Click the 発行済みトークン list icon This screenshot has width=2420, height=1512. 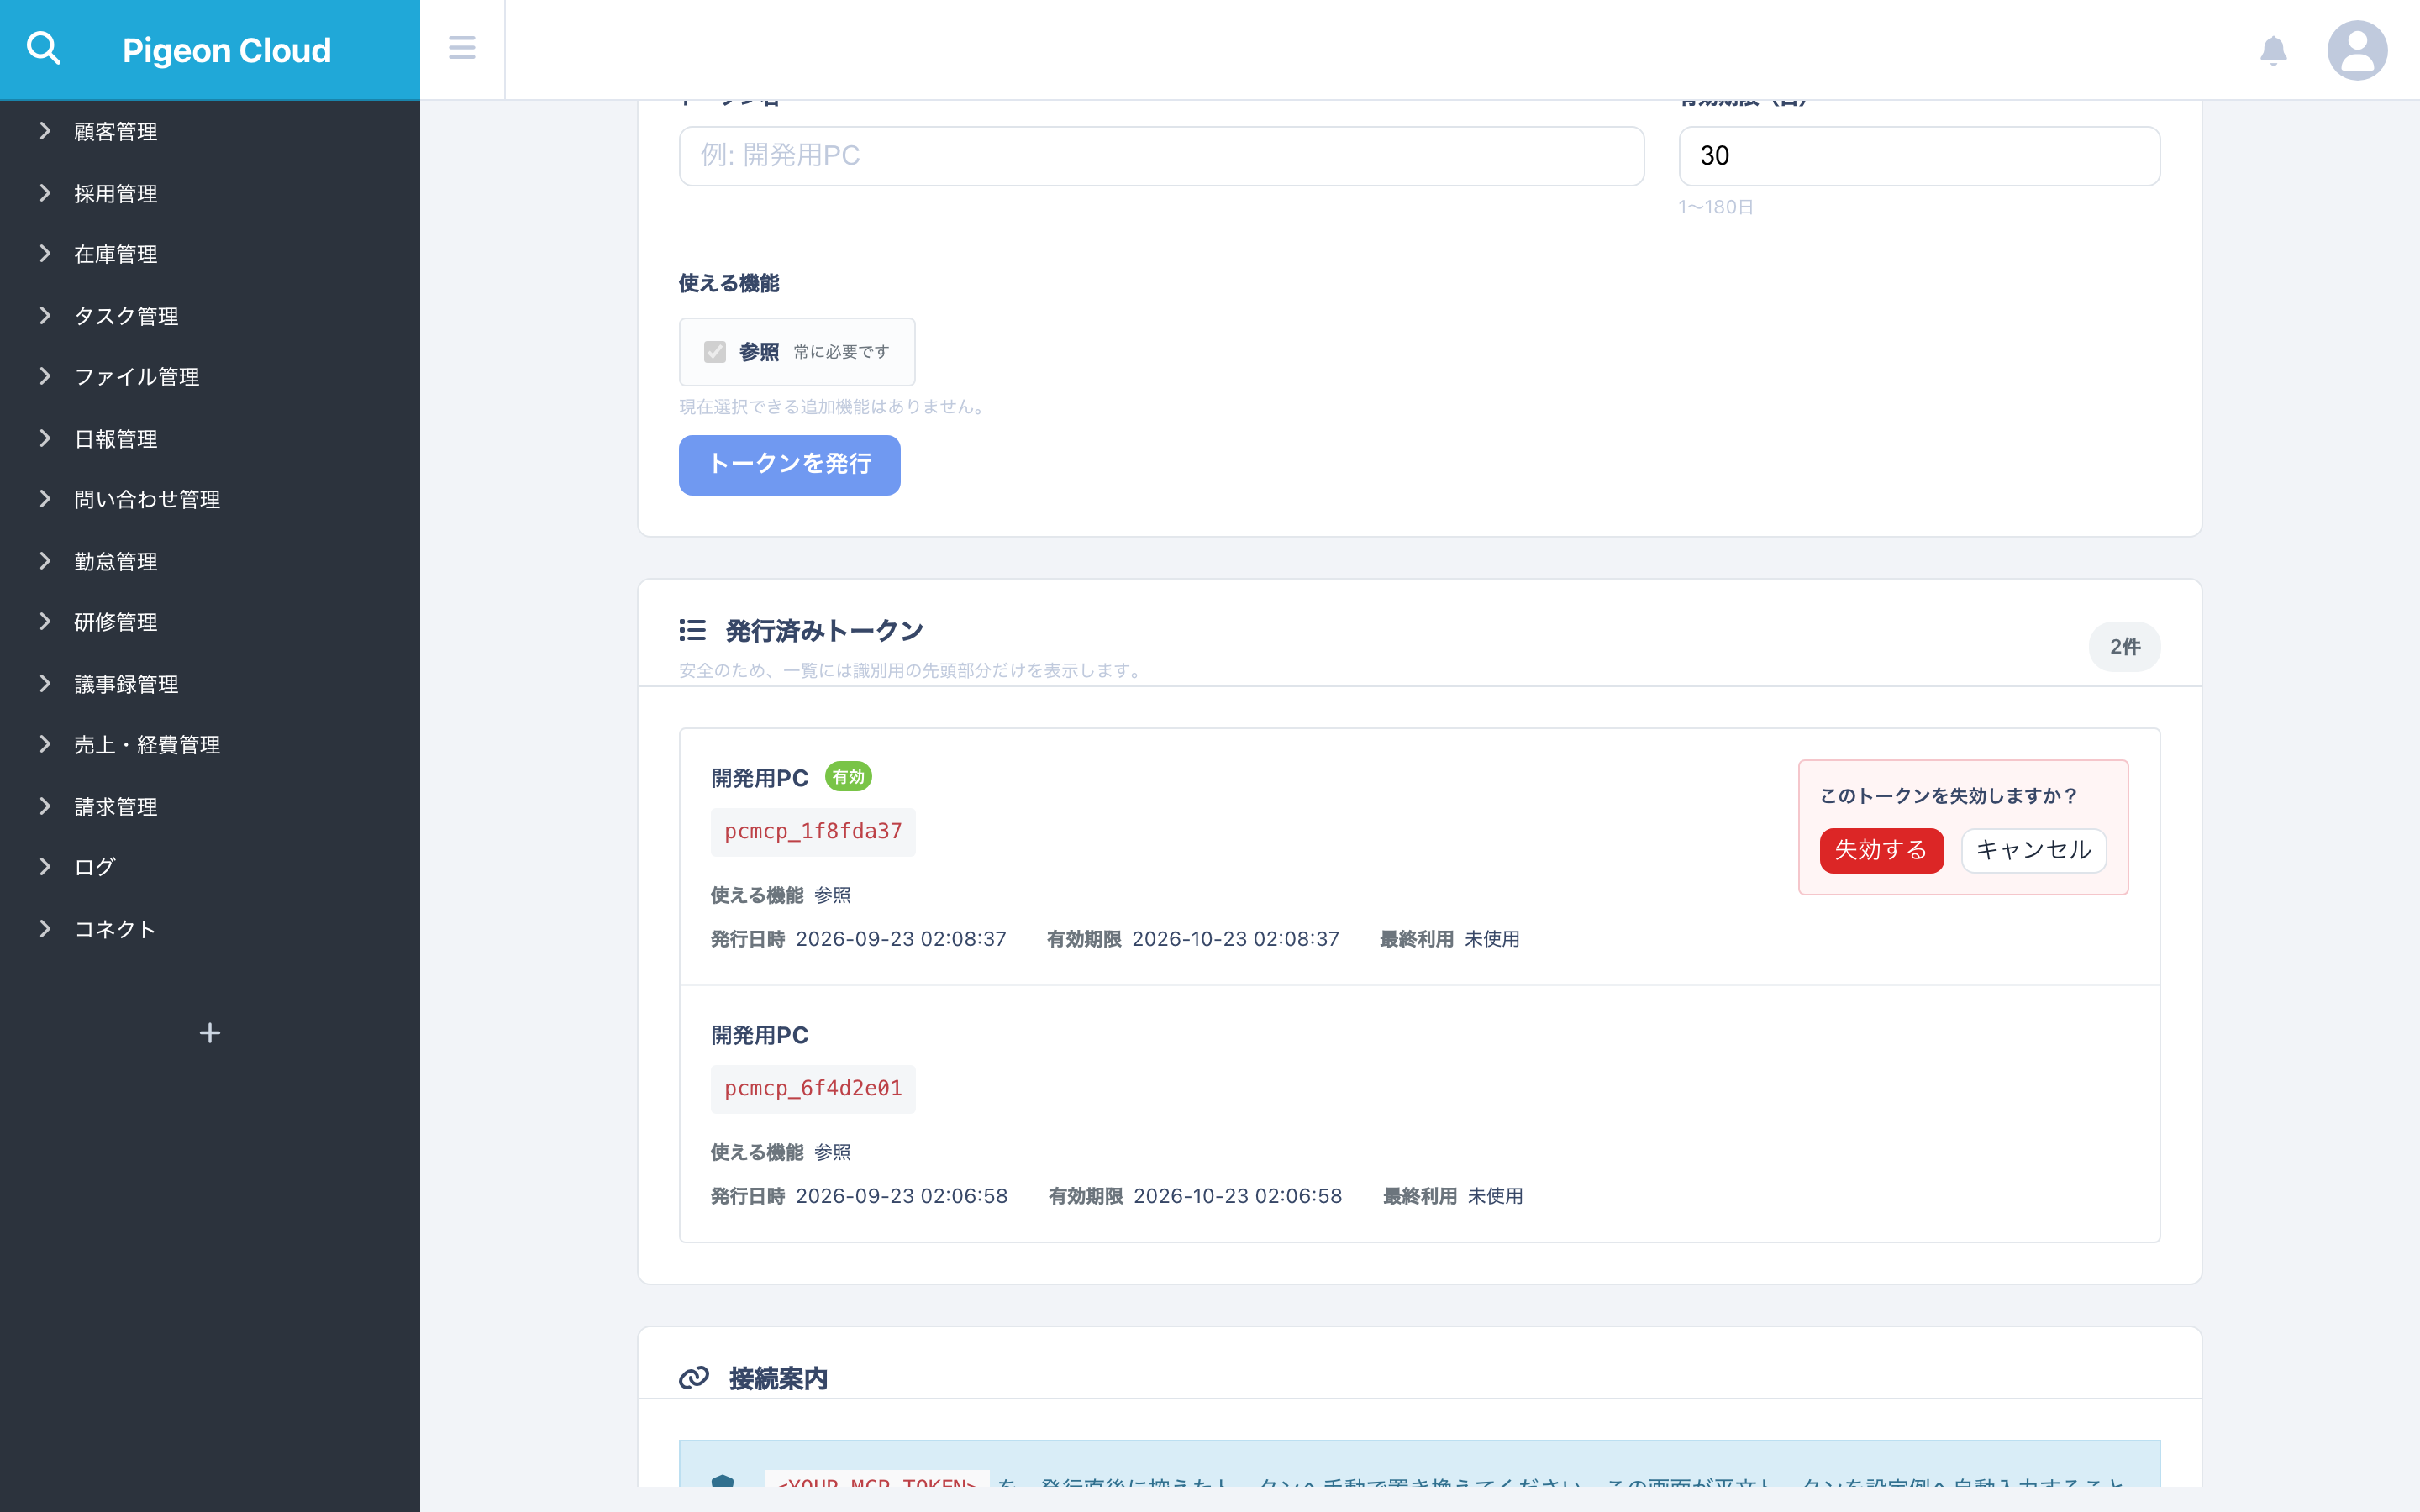tap(692, 630)
